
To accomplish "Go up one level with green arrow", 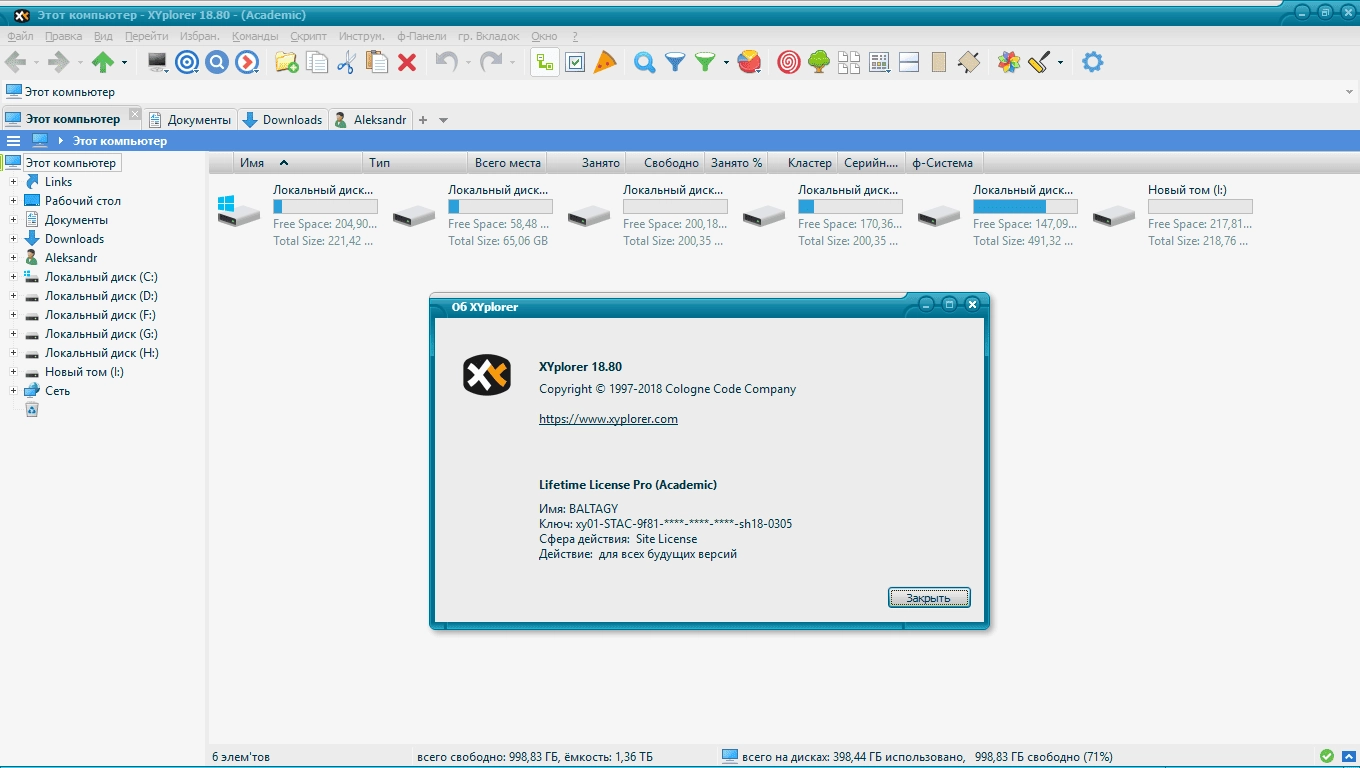I will coord(103,62).
